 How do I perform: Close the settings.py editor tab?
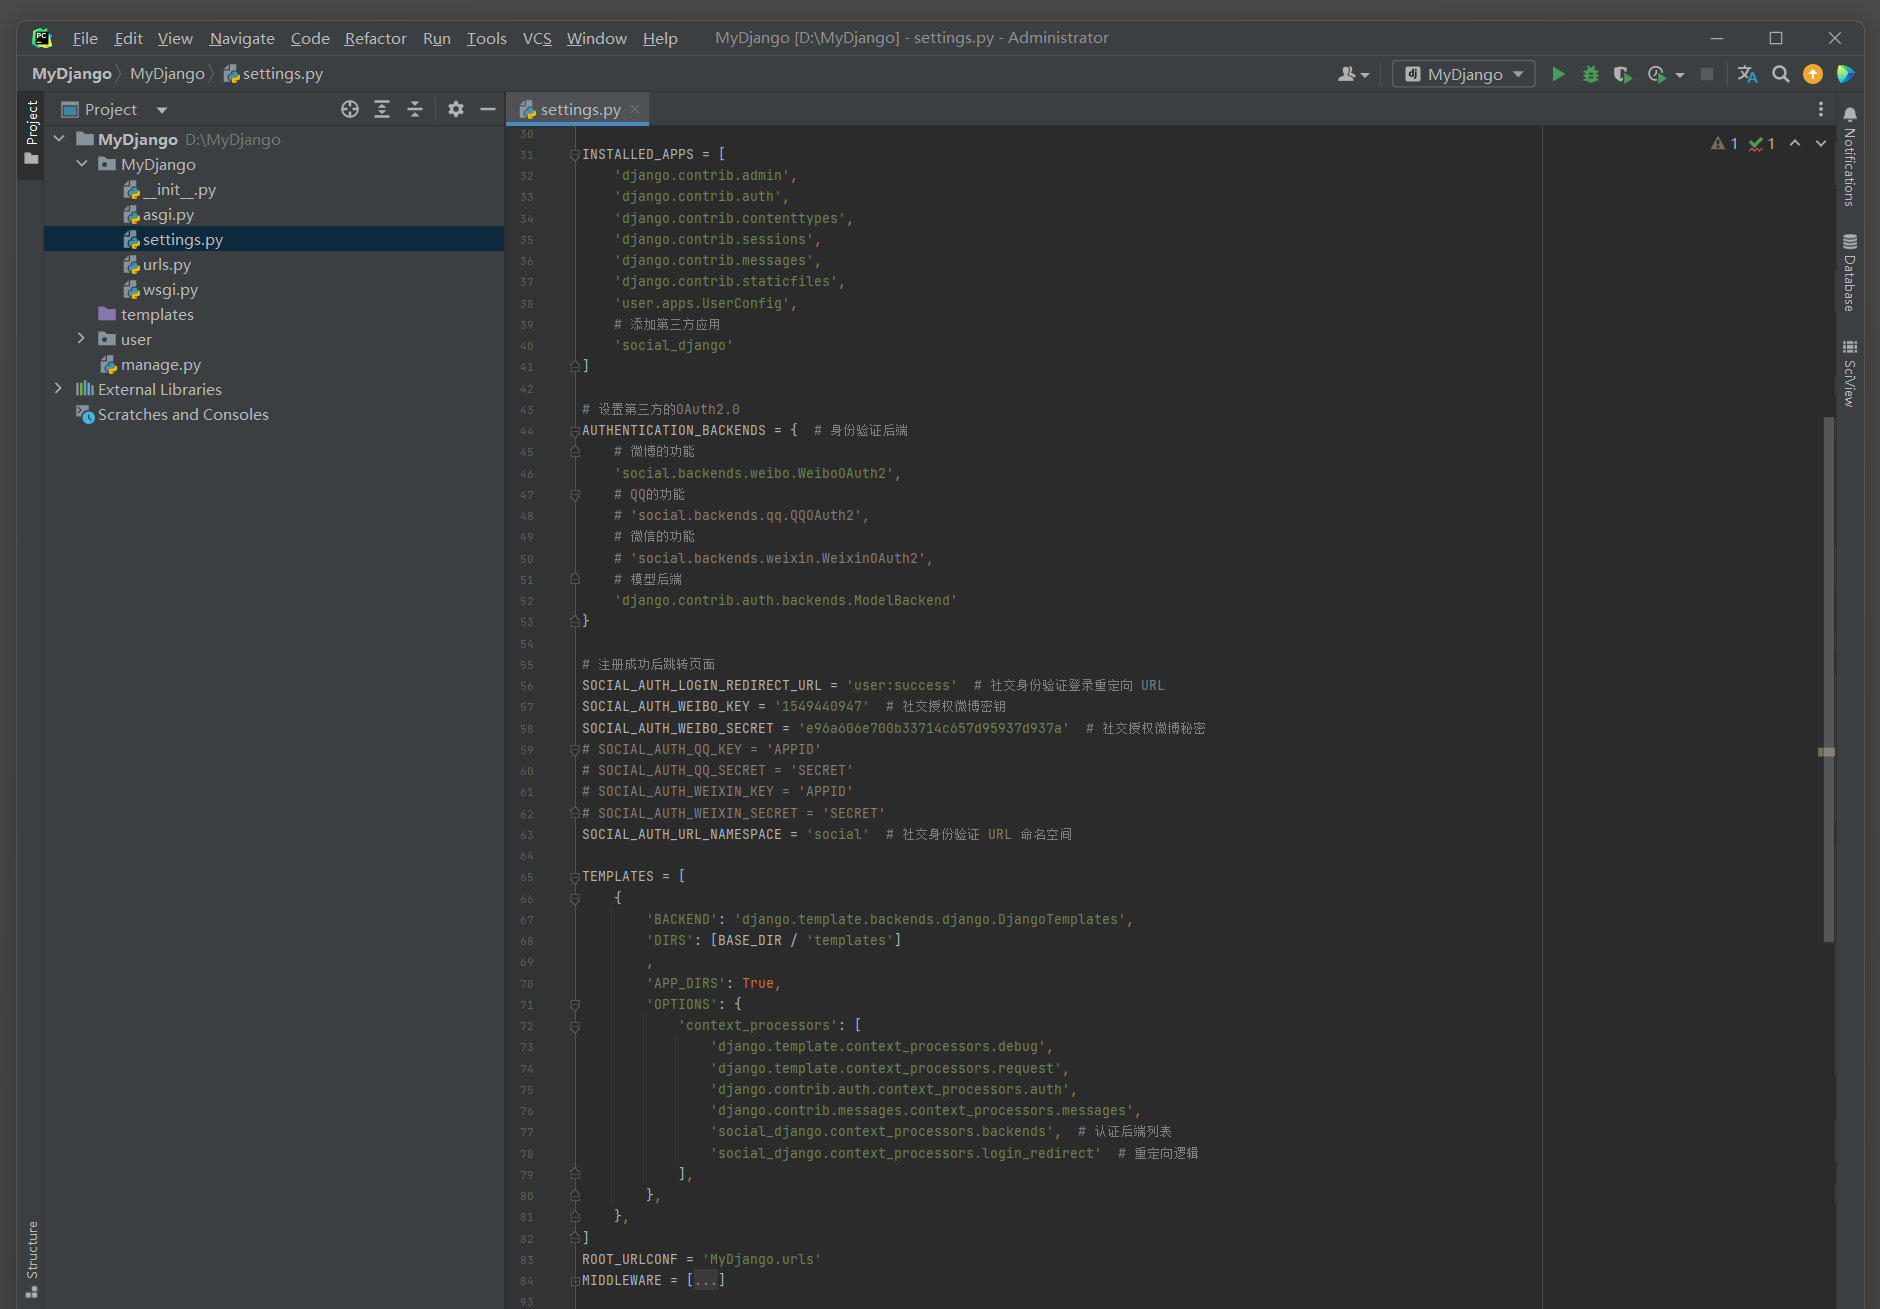pos(635,109)
